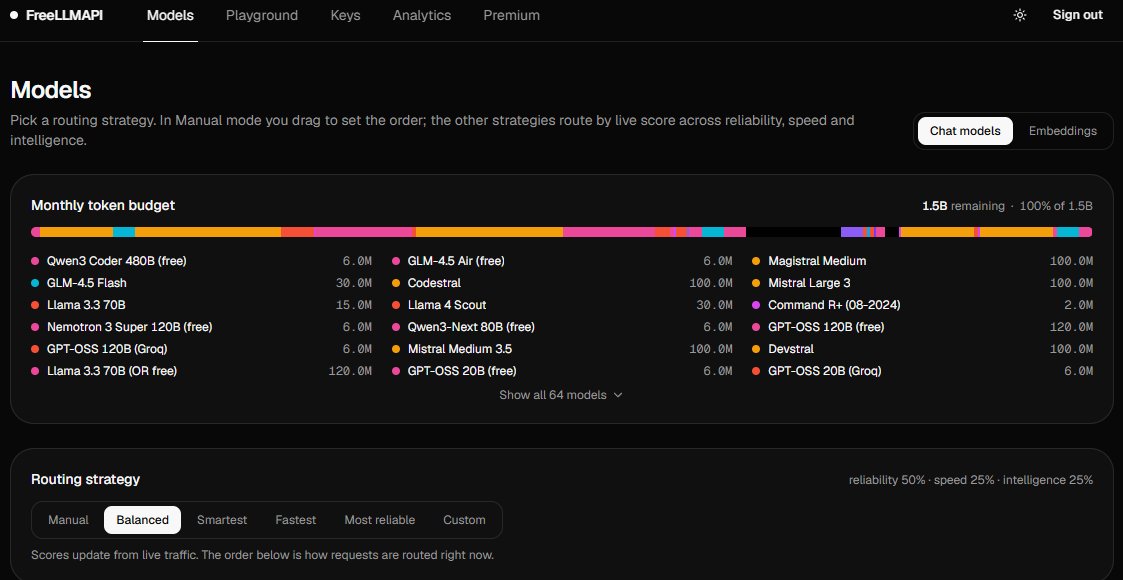Click the Routing strategy heading
Viewport: 1123px width, 580px height.
(85, 479)
